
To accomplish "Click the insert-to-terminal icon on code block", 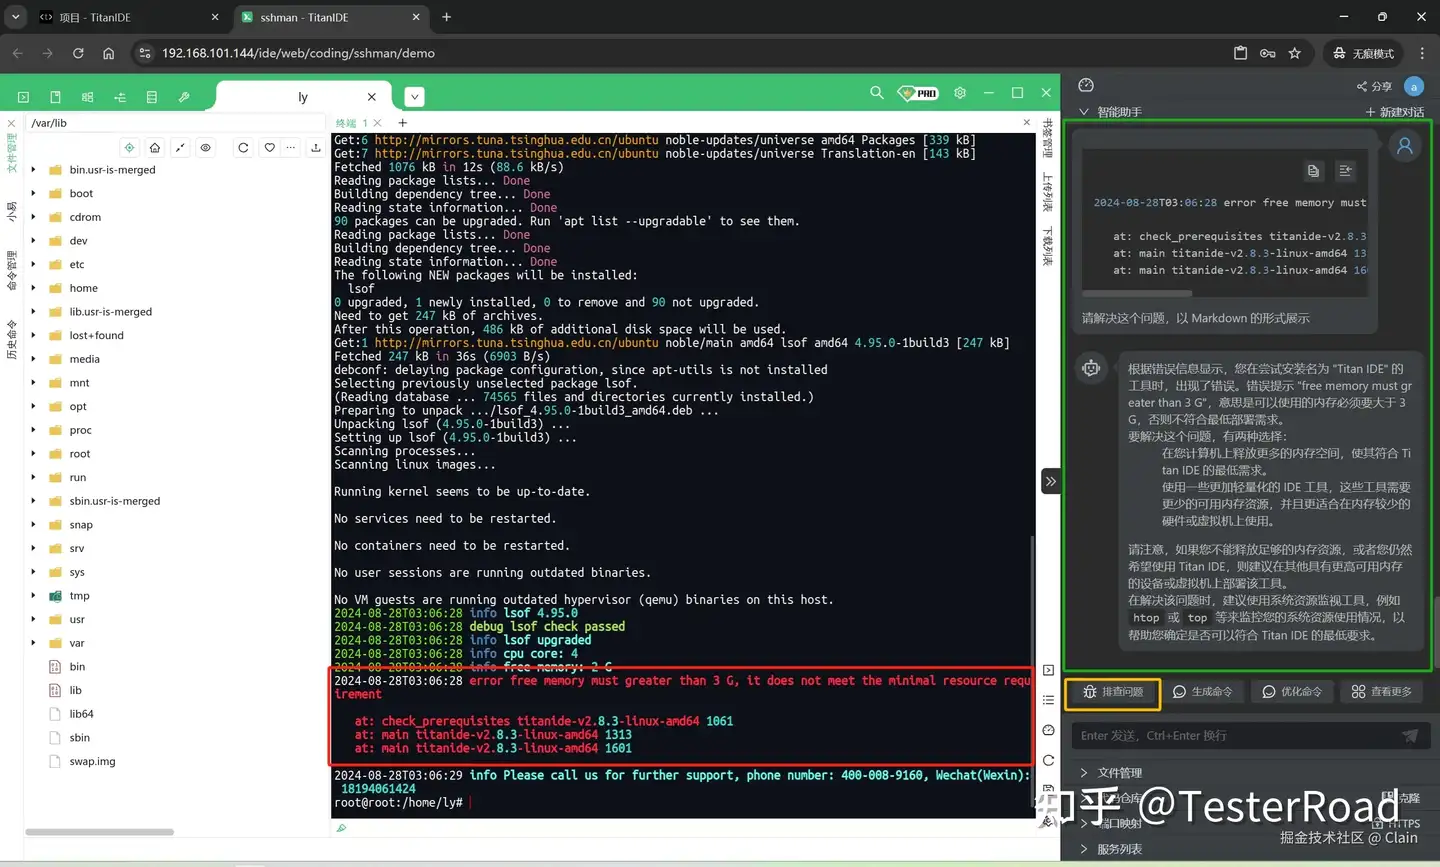I will click(1345, 171).
